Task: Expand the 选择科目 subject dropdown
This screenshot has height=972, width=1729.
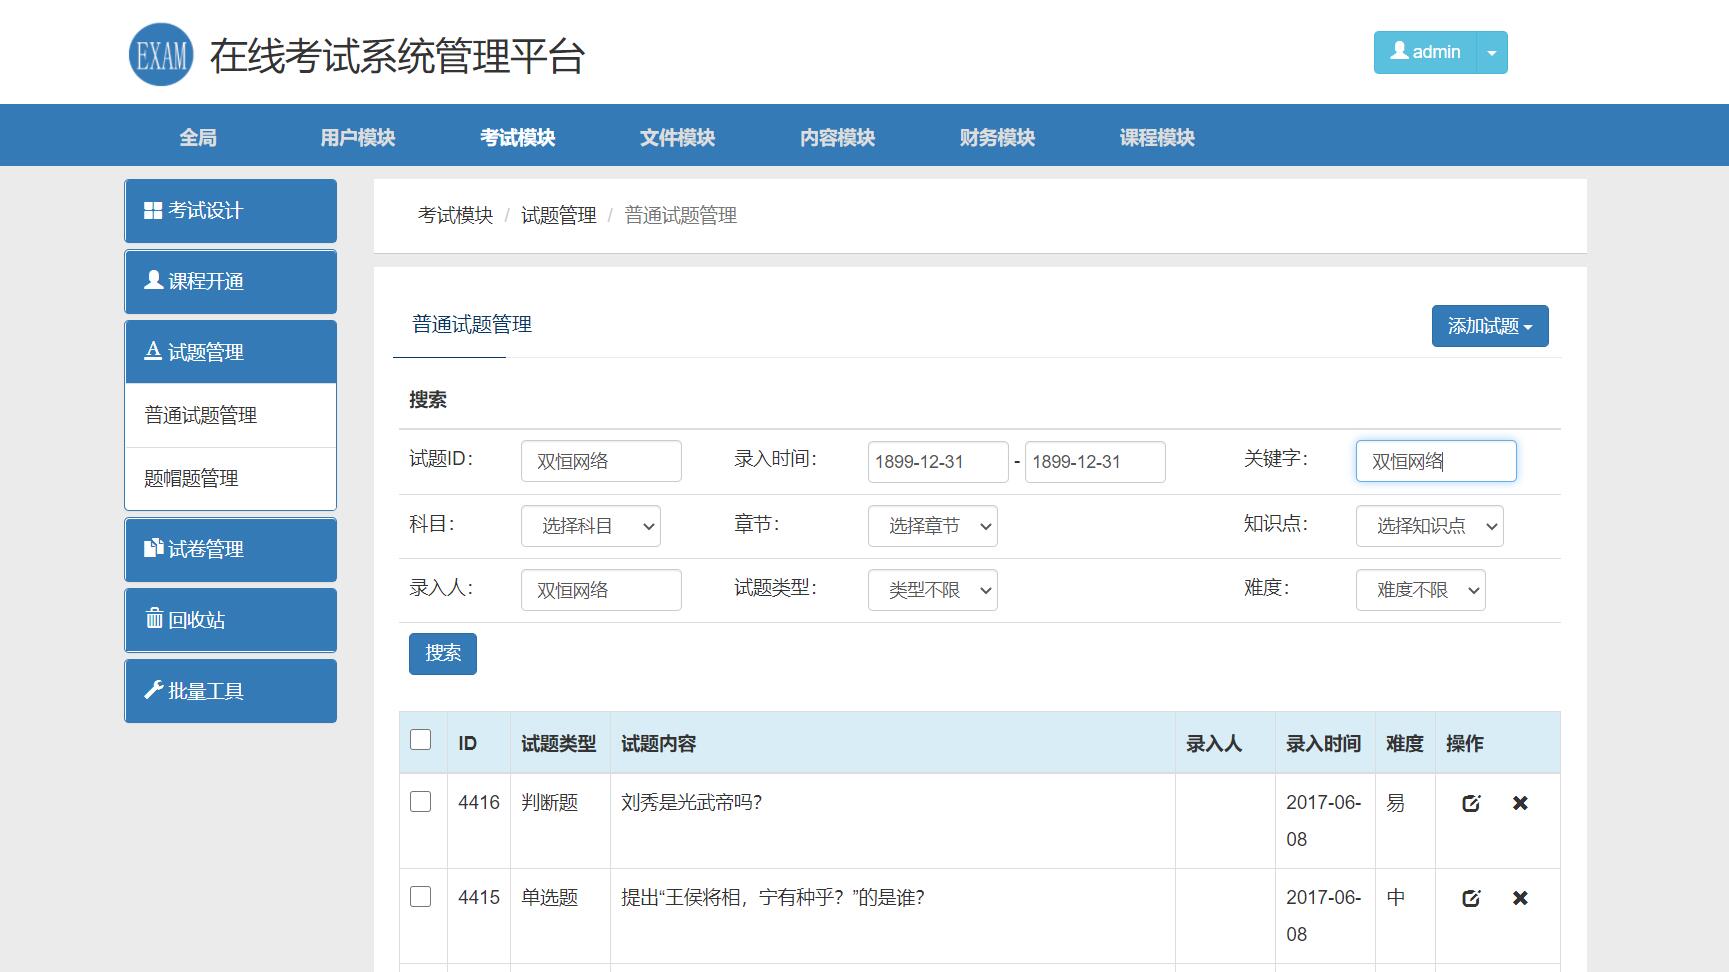Action: coord(590,526)
